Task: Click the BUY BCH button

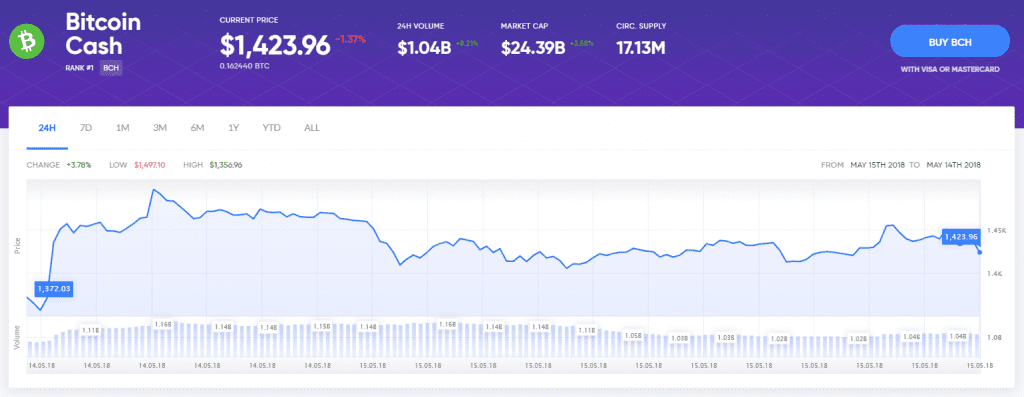Action: (950, 42)
